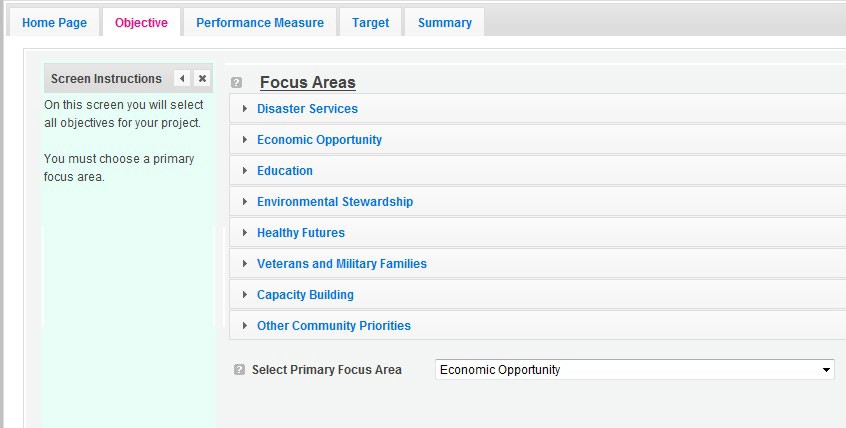Open the Target tab
The height and width of the screenshot is (428, 846).
tap(370, 23)
